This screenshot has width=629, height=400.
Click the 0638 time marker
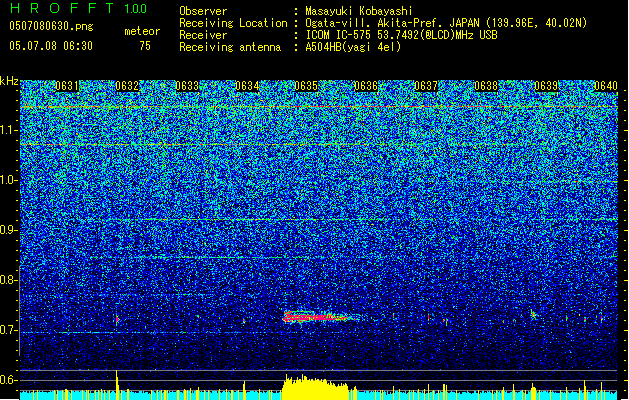(486, 86)
